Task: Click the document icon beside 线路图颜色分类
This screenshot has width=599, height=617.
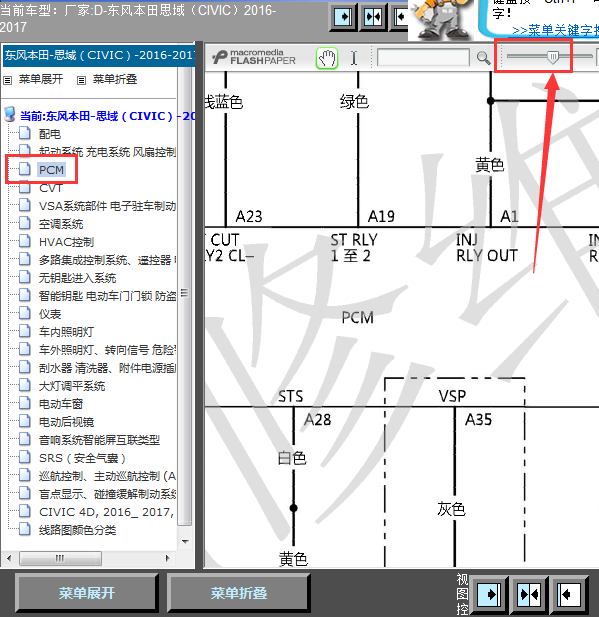Action: 25,530
